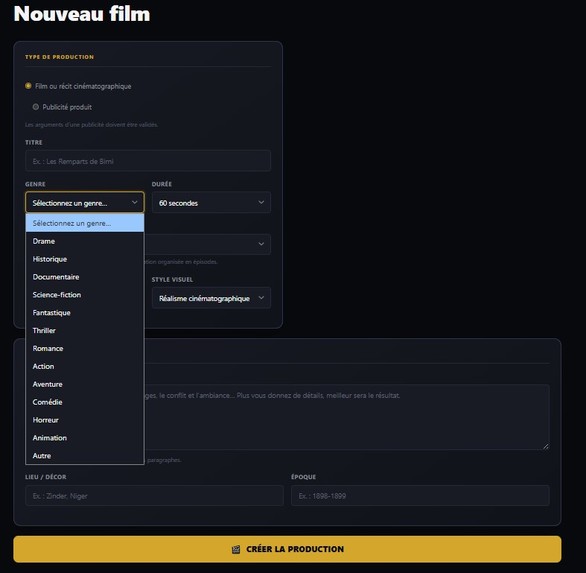Screen dimensions: 586x573
Task: Choose Fantastique genre option
Action: (85, 313)
